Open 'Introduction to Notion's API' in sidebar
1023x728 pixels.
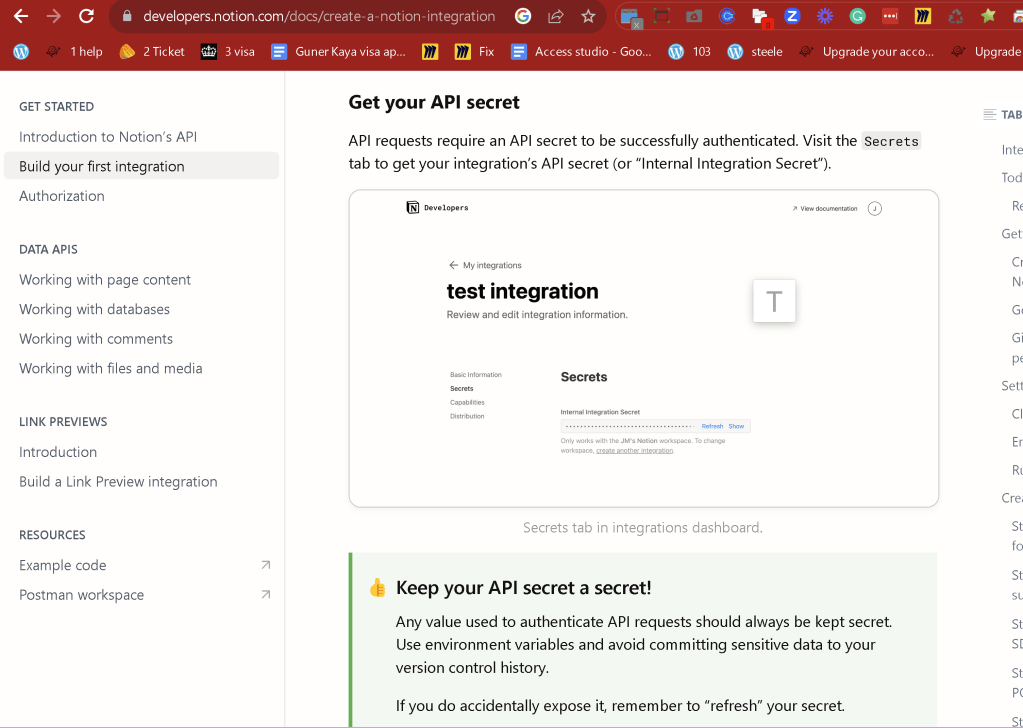pos(108,137)
